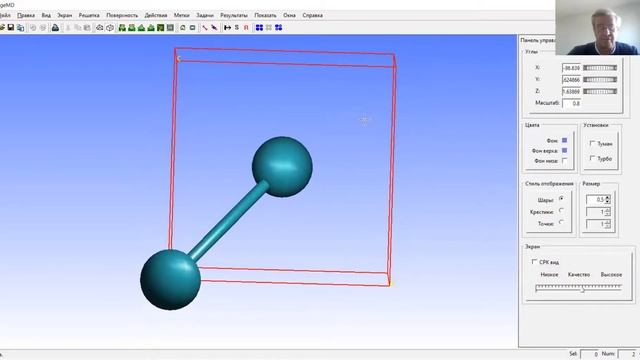Click the red R toolbar icon
The height and width of the screenshot is (360, 640).
pyautogui.click(x=246, y=27)
